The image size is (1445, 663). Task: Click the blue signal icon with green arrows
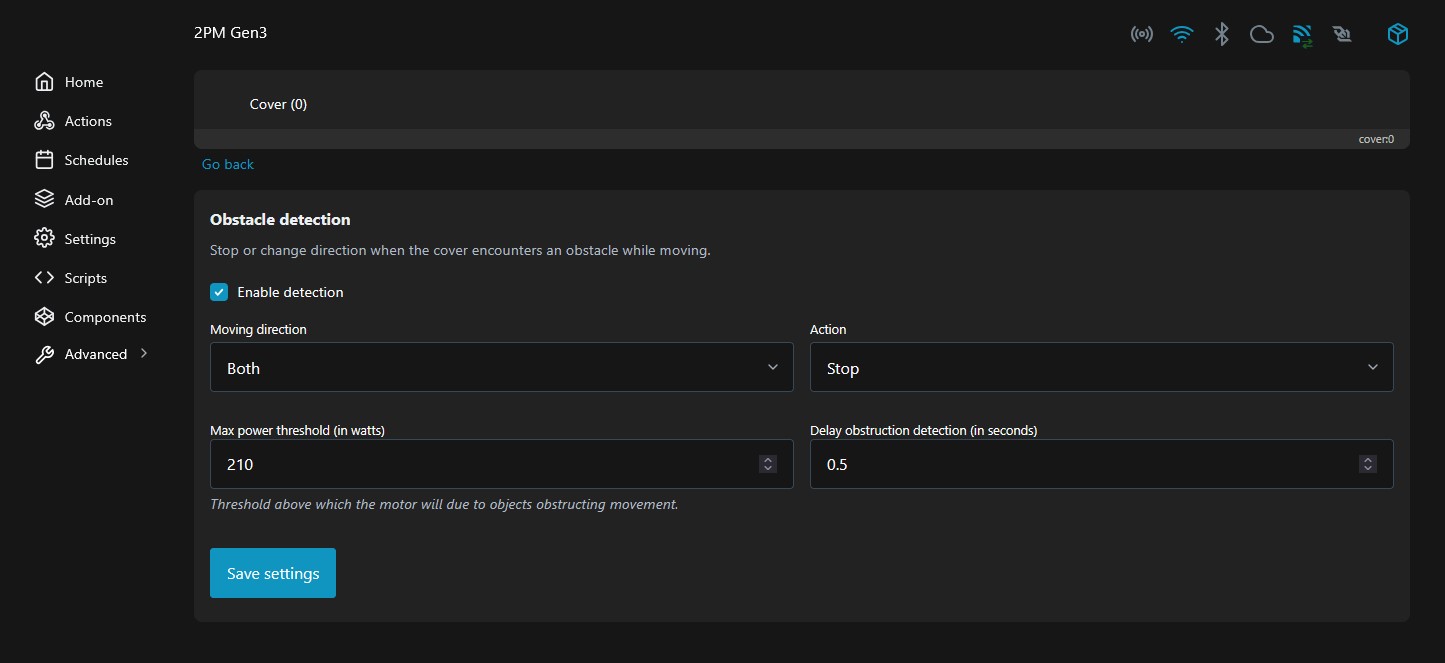[1302, 36]
